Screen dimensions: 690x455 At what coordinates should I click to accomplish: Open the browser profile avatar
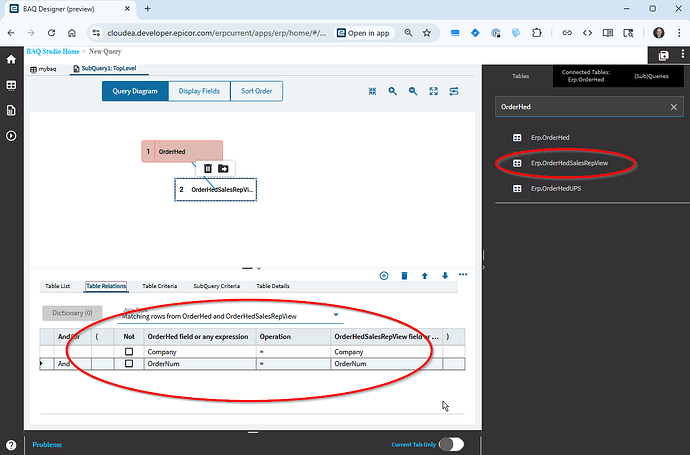(659, 33)
